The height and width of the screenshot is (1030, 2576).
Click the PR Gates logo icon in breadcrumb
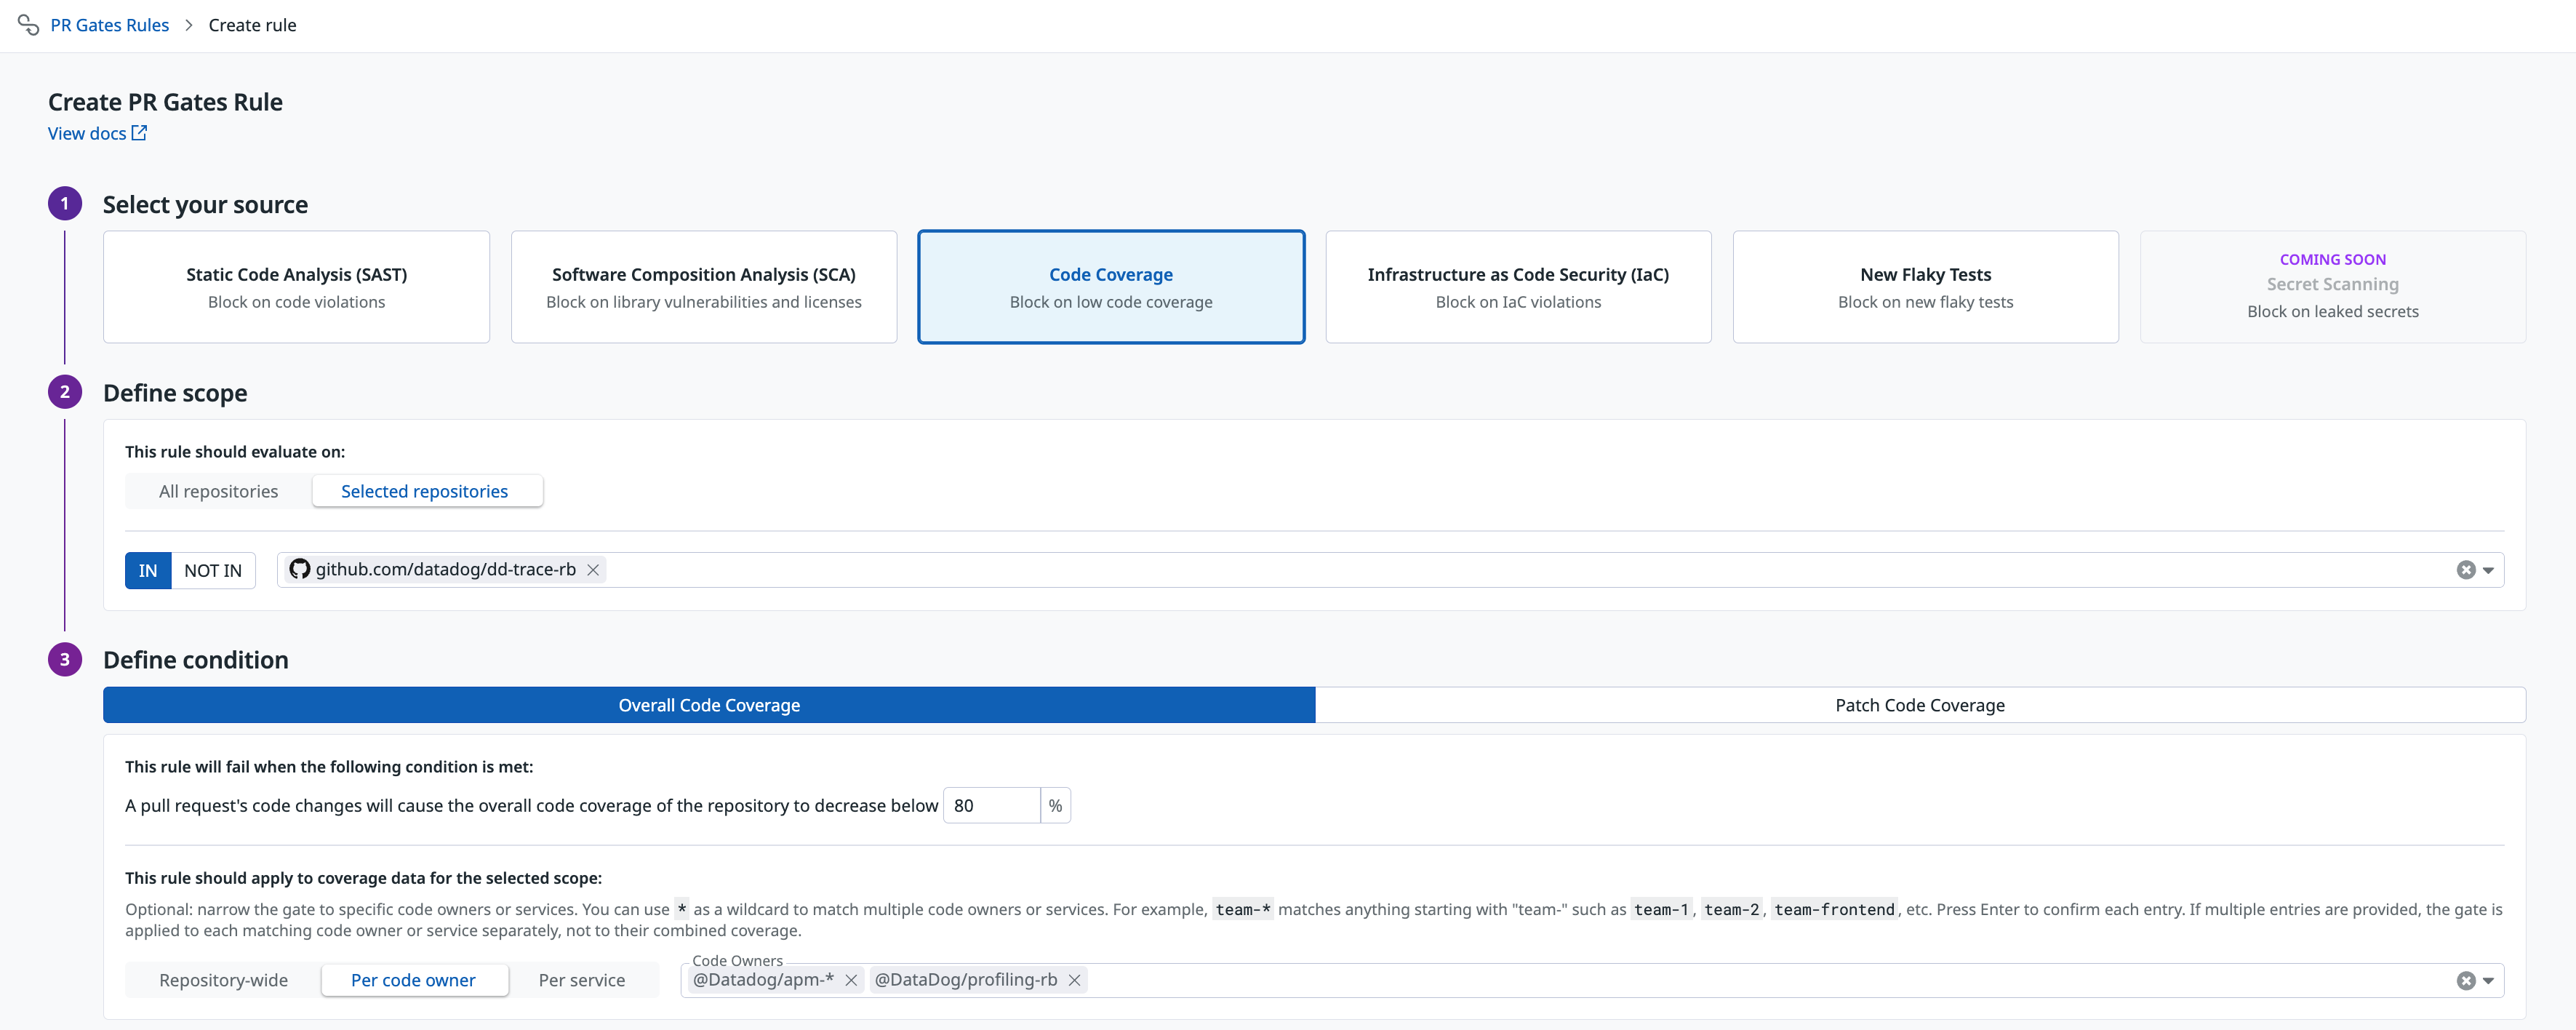coord(28,25)
